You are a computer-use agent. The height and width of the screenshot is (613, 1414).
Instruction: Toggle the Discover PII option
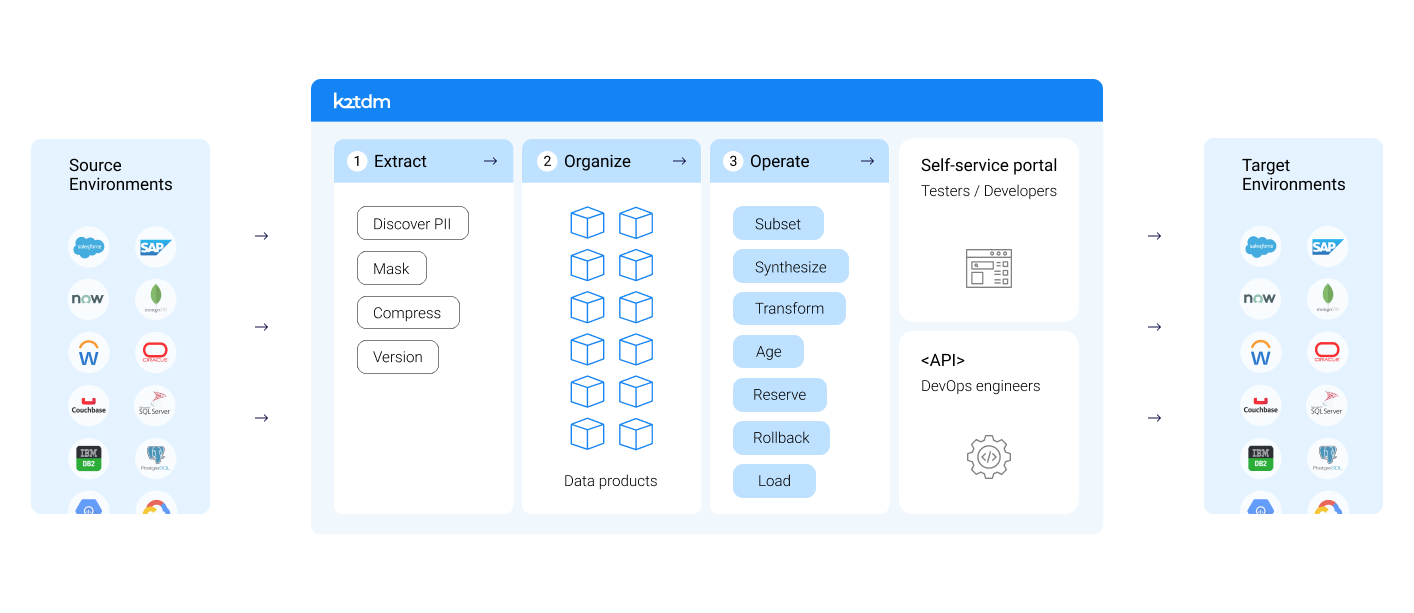click(412, 223)
